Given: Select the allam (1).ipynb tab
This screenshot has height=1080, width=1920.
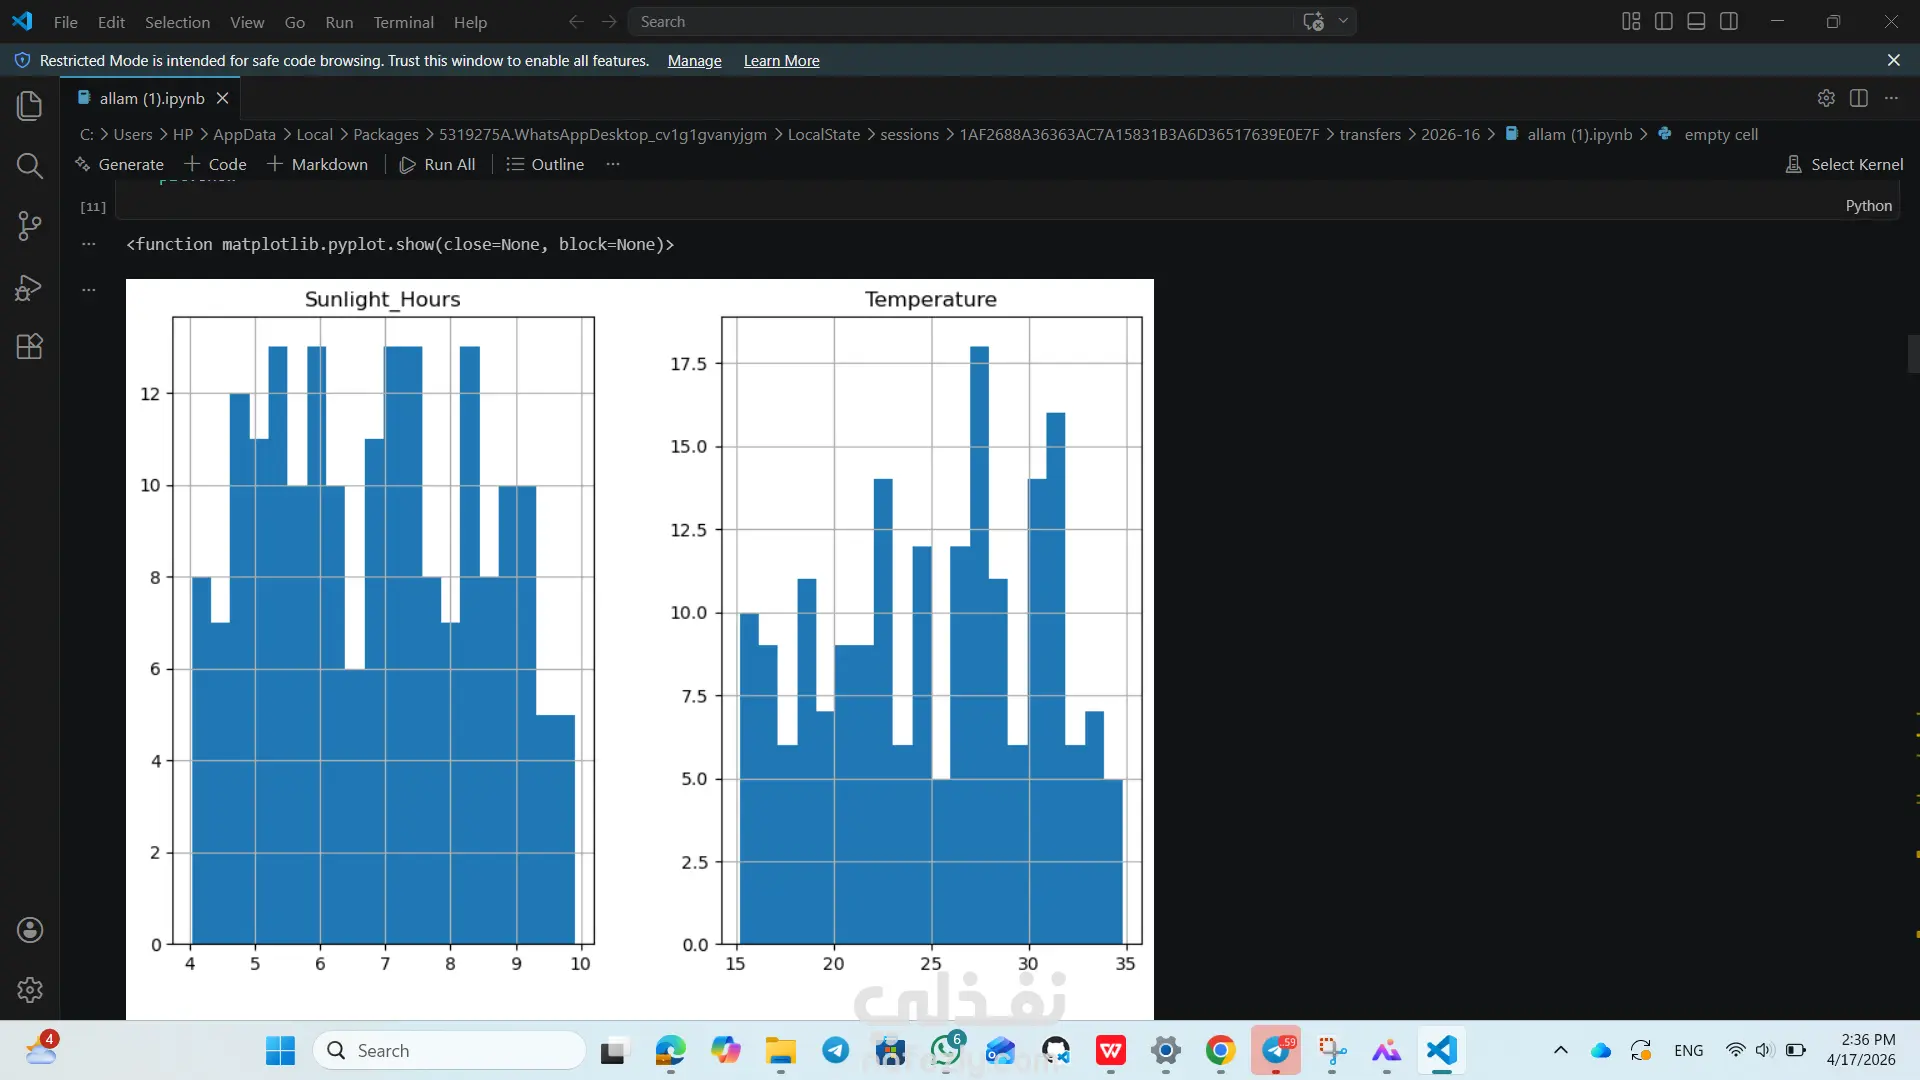Looking at the screenshot, I should click(x=153, y=98).
